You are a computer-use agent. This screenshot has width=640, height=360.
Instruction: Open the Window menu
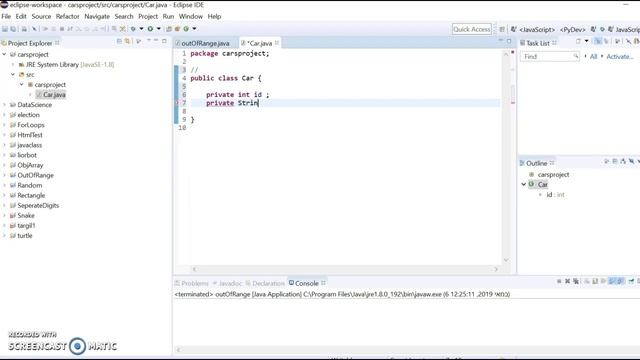click(x=191, y=16)
